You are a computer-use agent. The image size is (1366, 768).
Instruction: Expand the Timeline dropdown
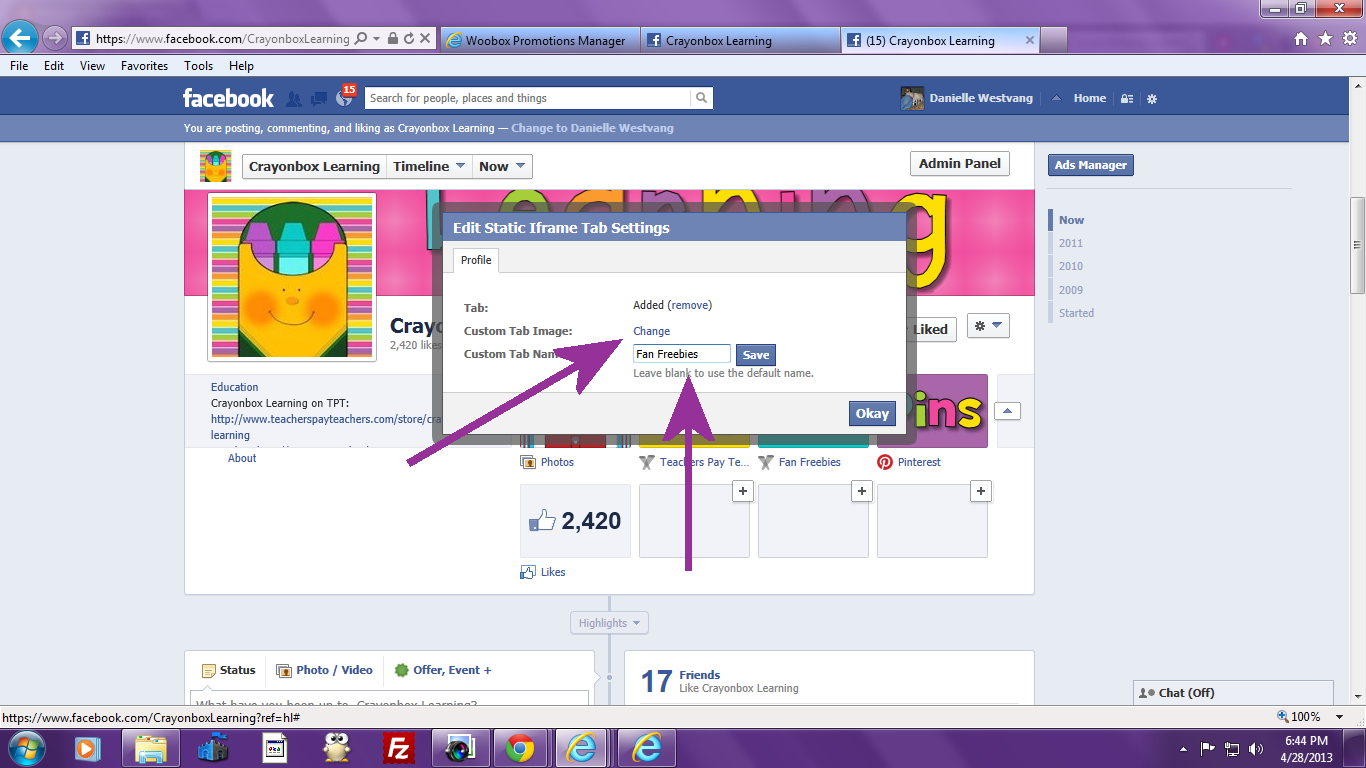click(x=429, y=167)
